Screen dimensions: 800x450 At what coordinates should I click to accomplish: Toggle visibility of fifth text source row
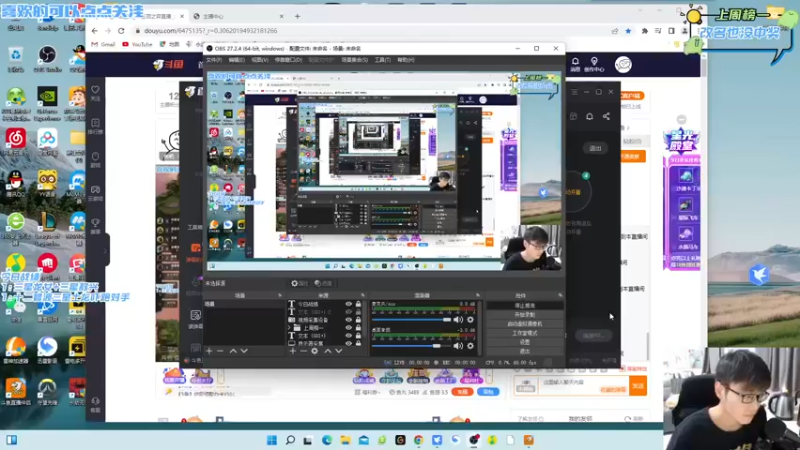(x=348, y=336)
